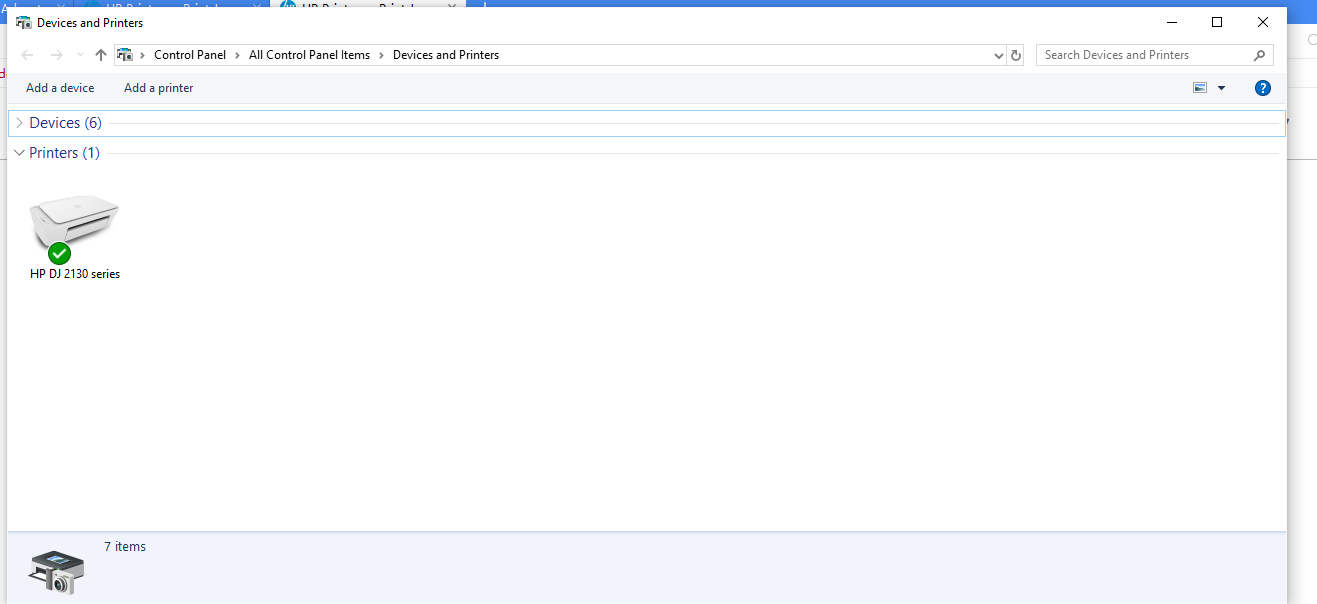Open the chevron before Control Panel breadcrumb
Screen dimensions: 1317x604
point(143,55)
